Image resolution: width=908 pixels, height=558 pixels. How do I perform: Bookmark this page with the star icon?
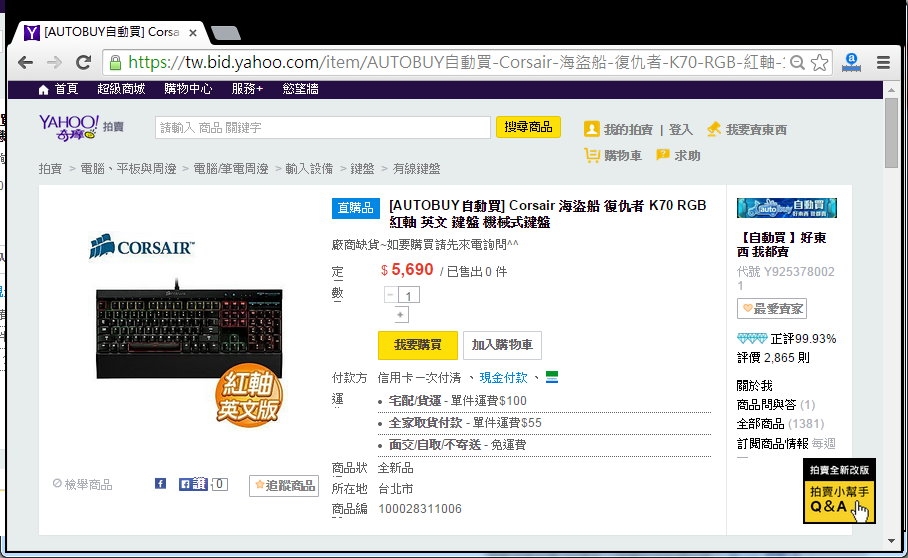819,63
